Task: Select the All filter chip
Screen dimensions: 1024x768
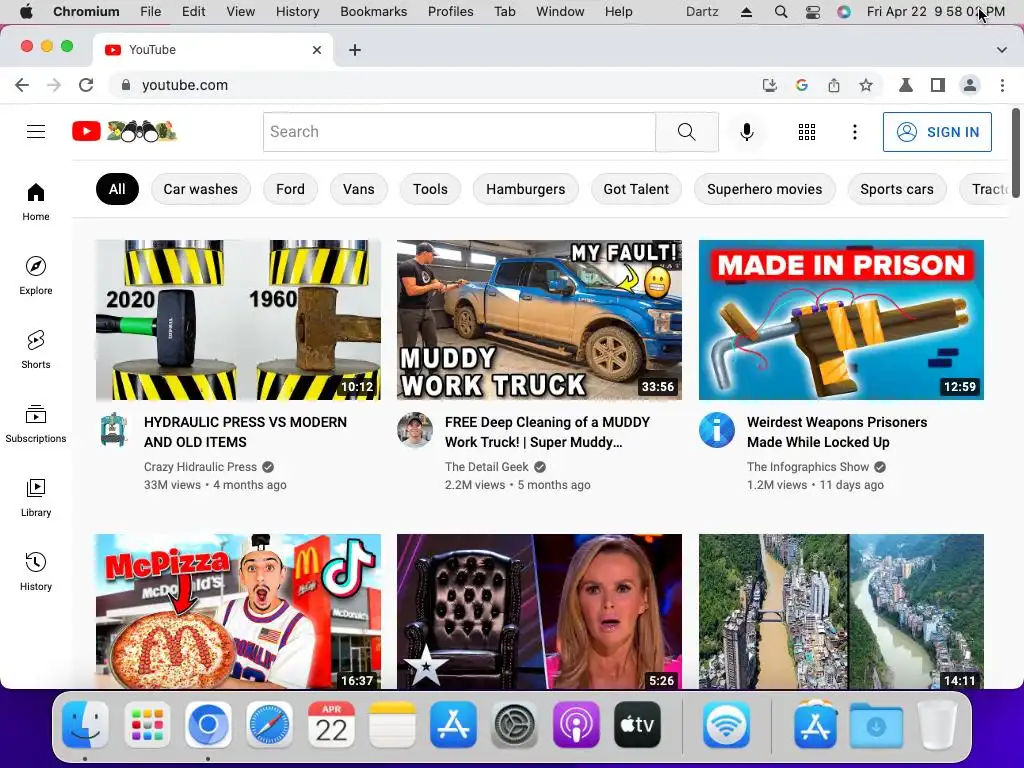Action: pos(117,189)
